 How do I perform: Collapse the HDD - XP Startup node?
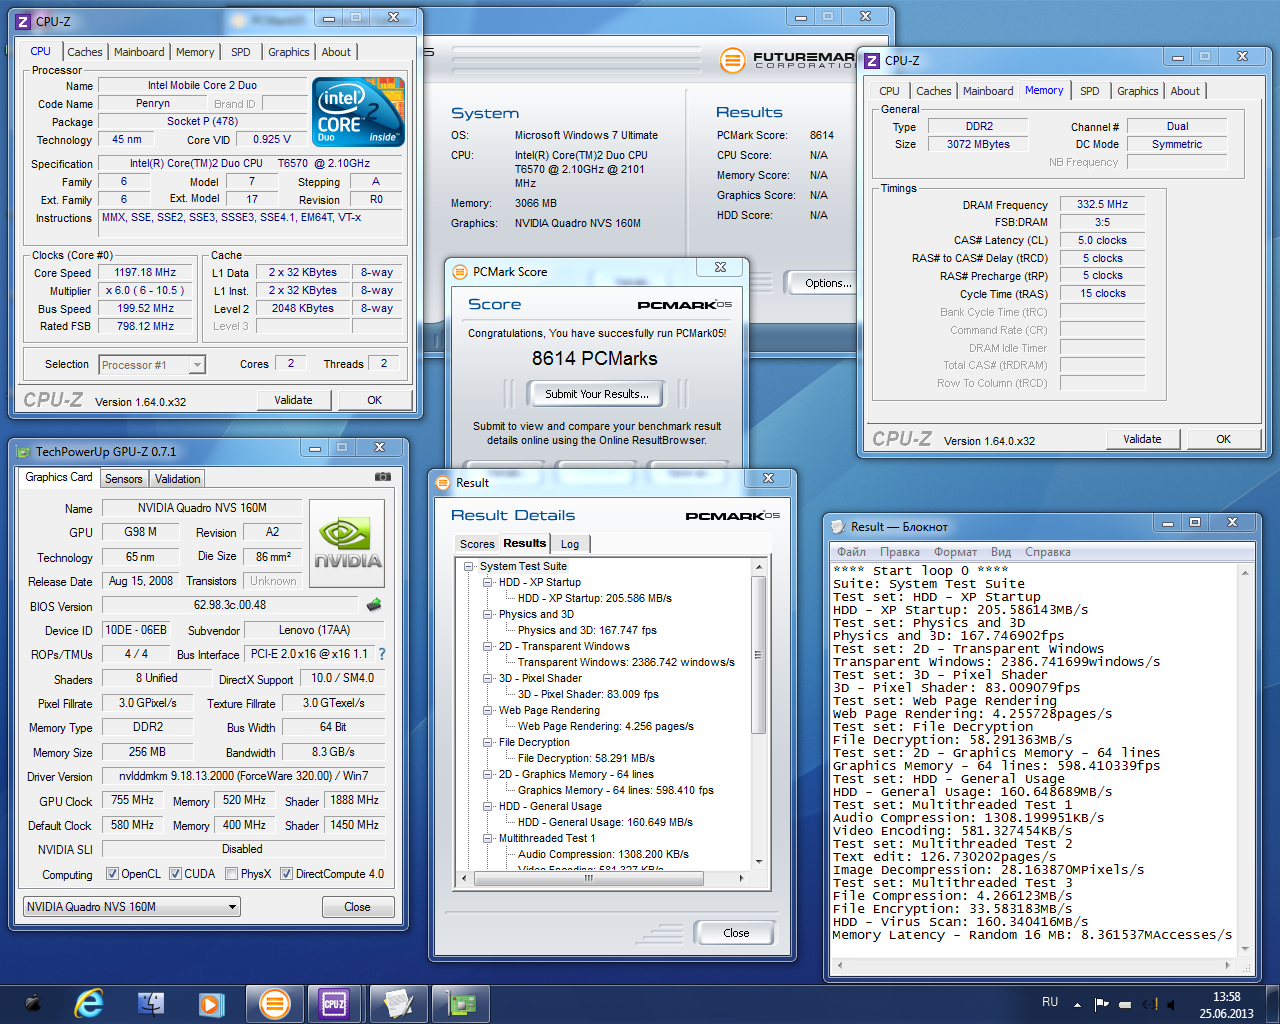tap(487, 582)
